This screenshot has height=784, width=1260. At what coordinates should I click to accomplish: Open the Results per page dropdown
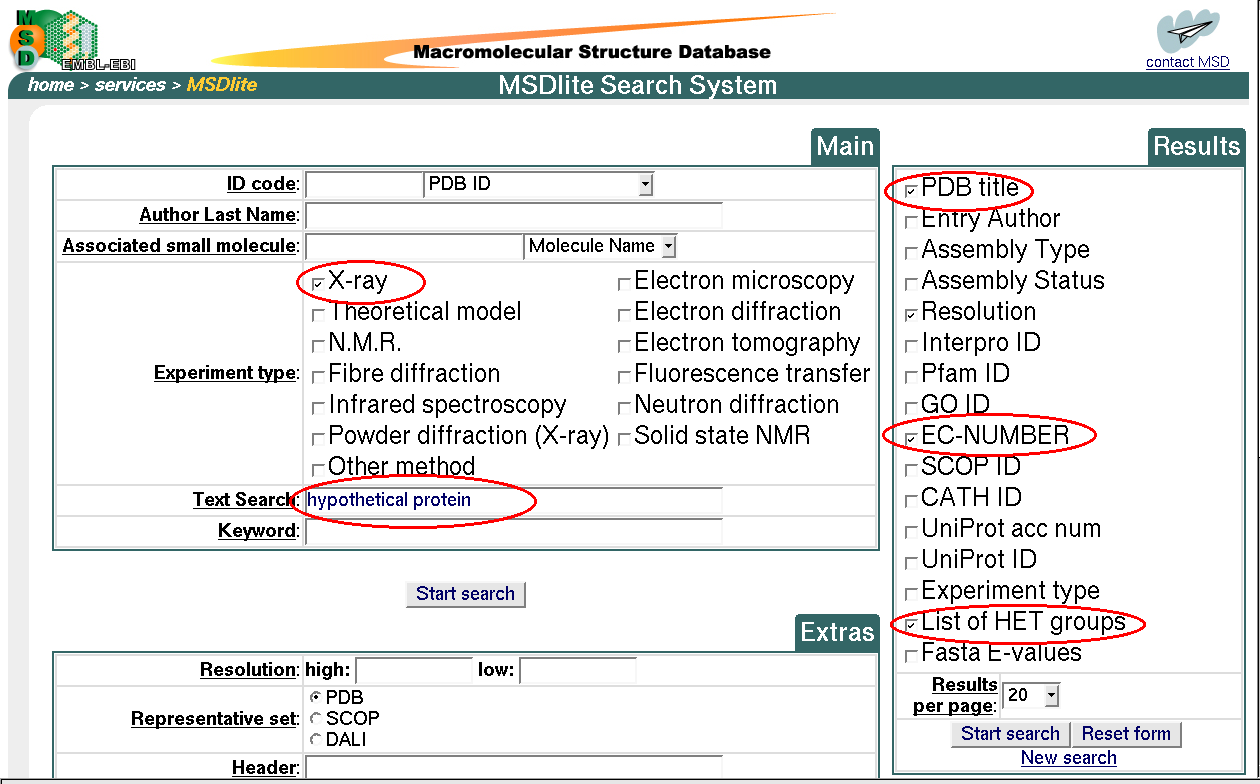pyautogui.click(x=1050, y=695)
